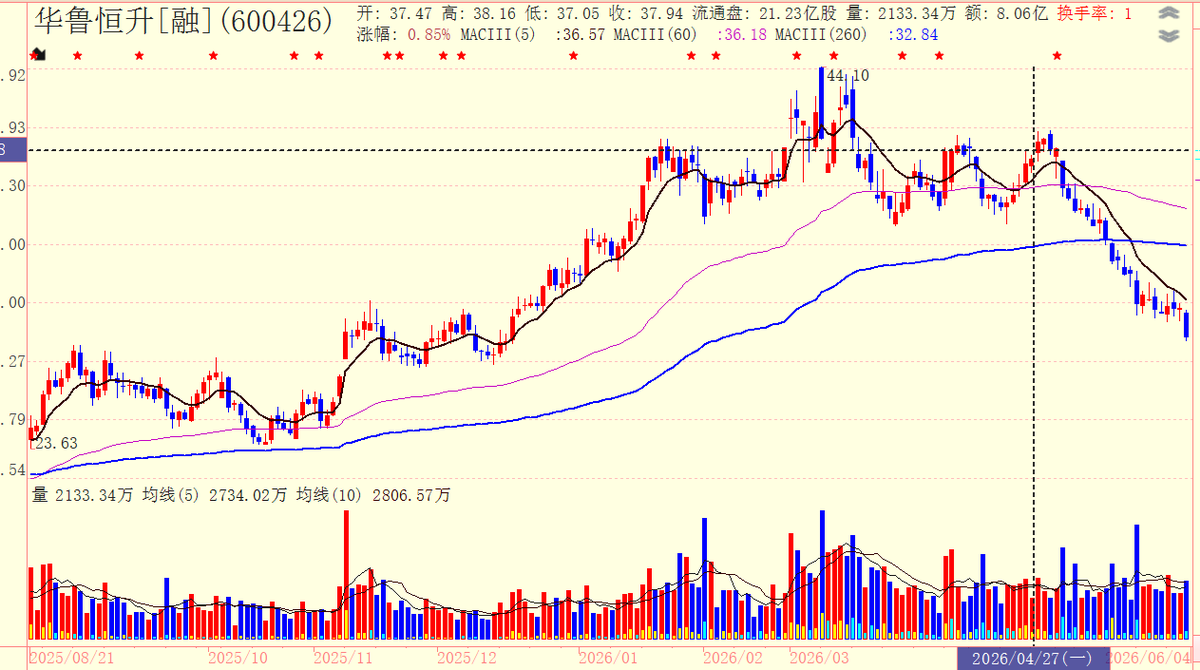Click the double up-chevron icon at top right
Screen dimensions: 1200x670
coord(1167,14)
